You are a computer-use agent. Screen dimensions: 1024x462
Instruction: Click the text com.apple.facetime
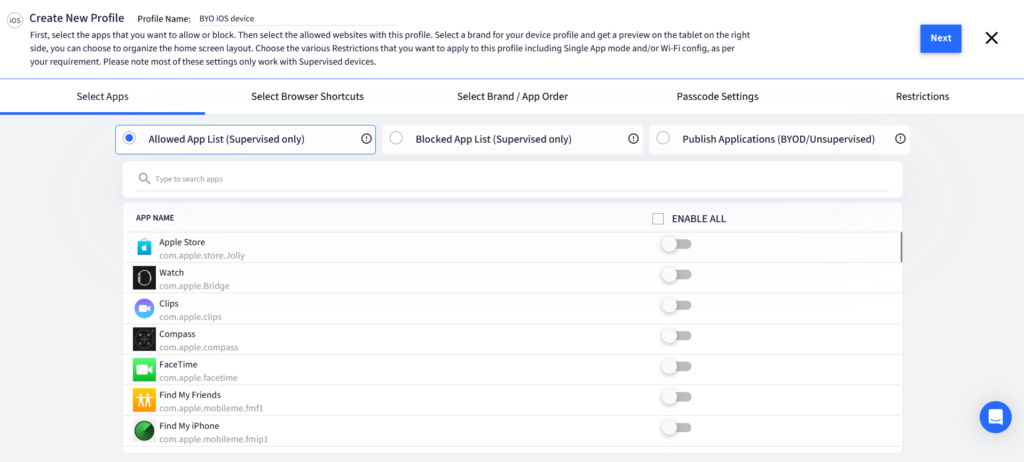pos(199,378)
